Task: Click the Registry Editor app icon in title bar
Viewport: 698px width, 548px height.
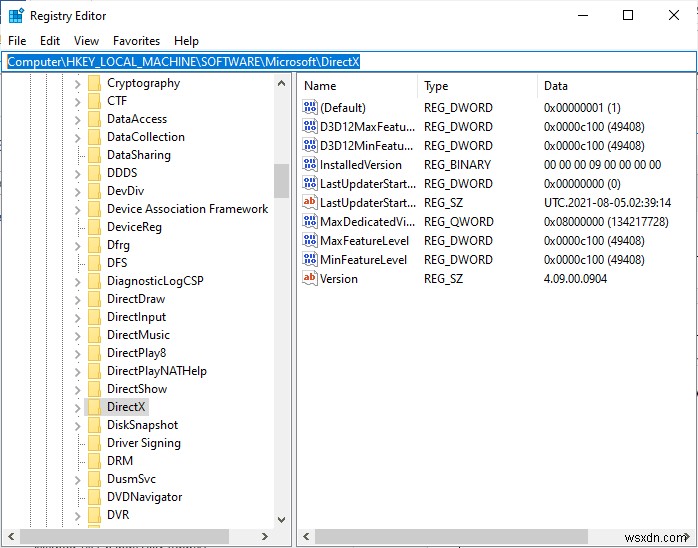Action: point(16,16)
